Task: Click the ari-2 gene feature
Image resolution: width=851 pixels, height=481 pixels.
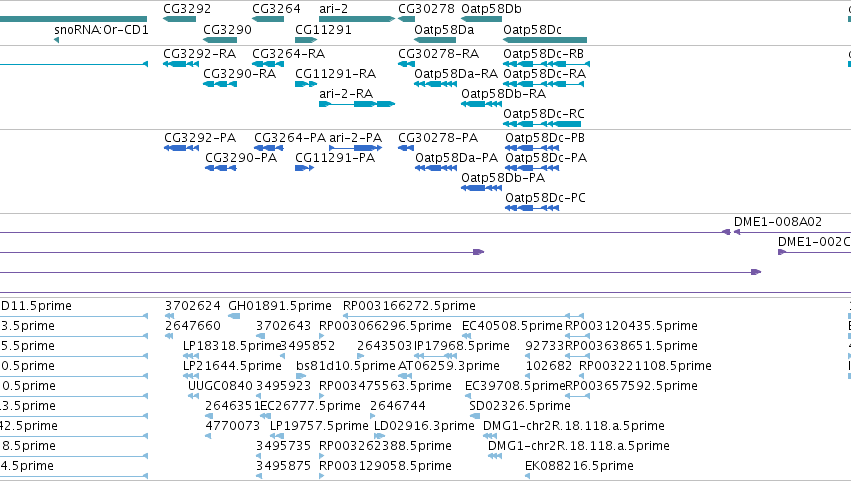Action: click(x=357, y=19)
